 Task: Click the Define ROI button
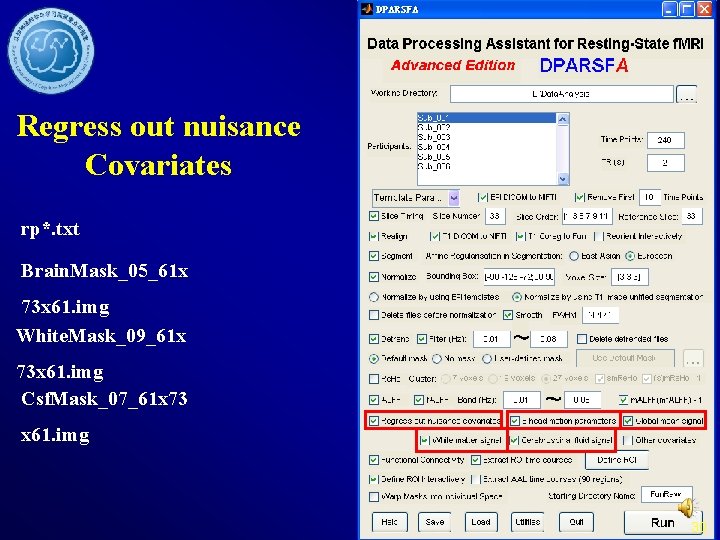[617, 460]
